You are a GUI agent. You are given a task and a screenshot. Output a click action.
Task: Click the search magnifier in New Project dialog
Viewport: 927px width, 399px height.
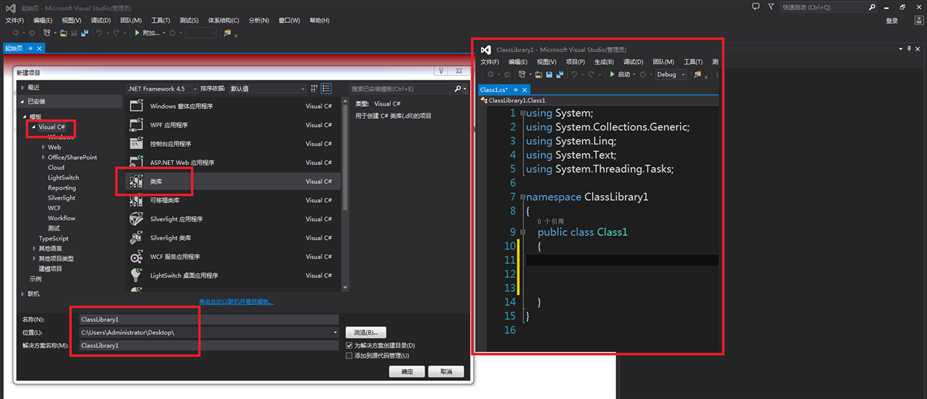[458, 89]
